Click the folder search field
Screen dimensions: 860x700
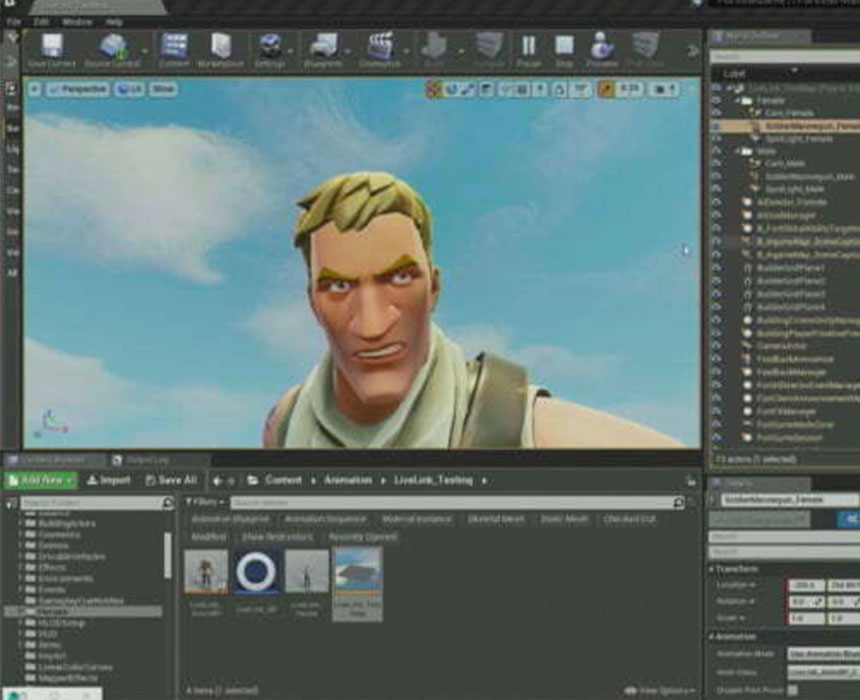[97, 503]
